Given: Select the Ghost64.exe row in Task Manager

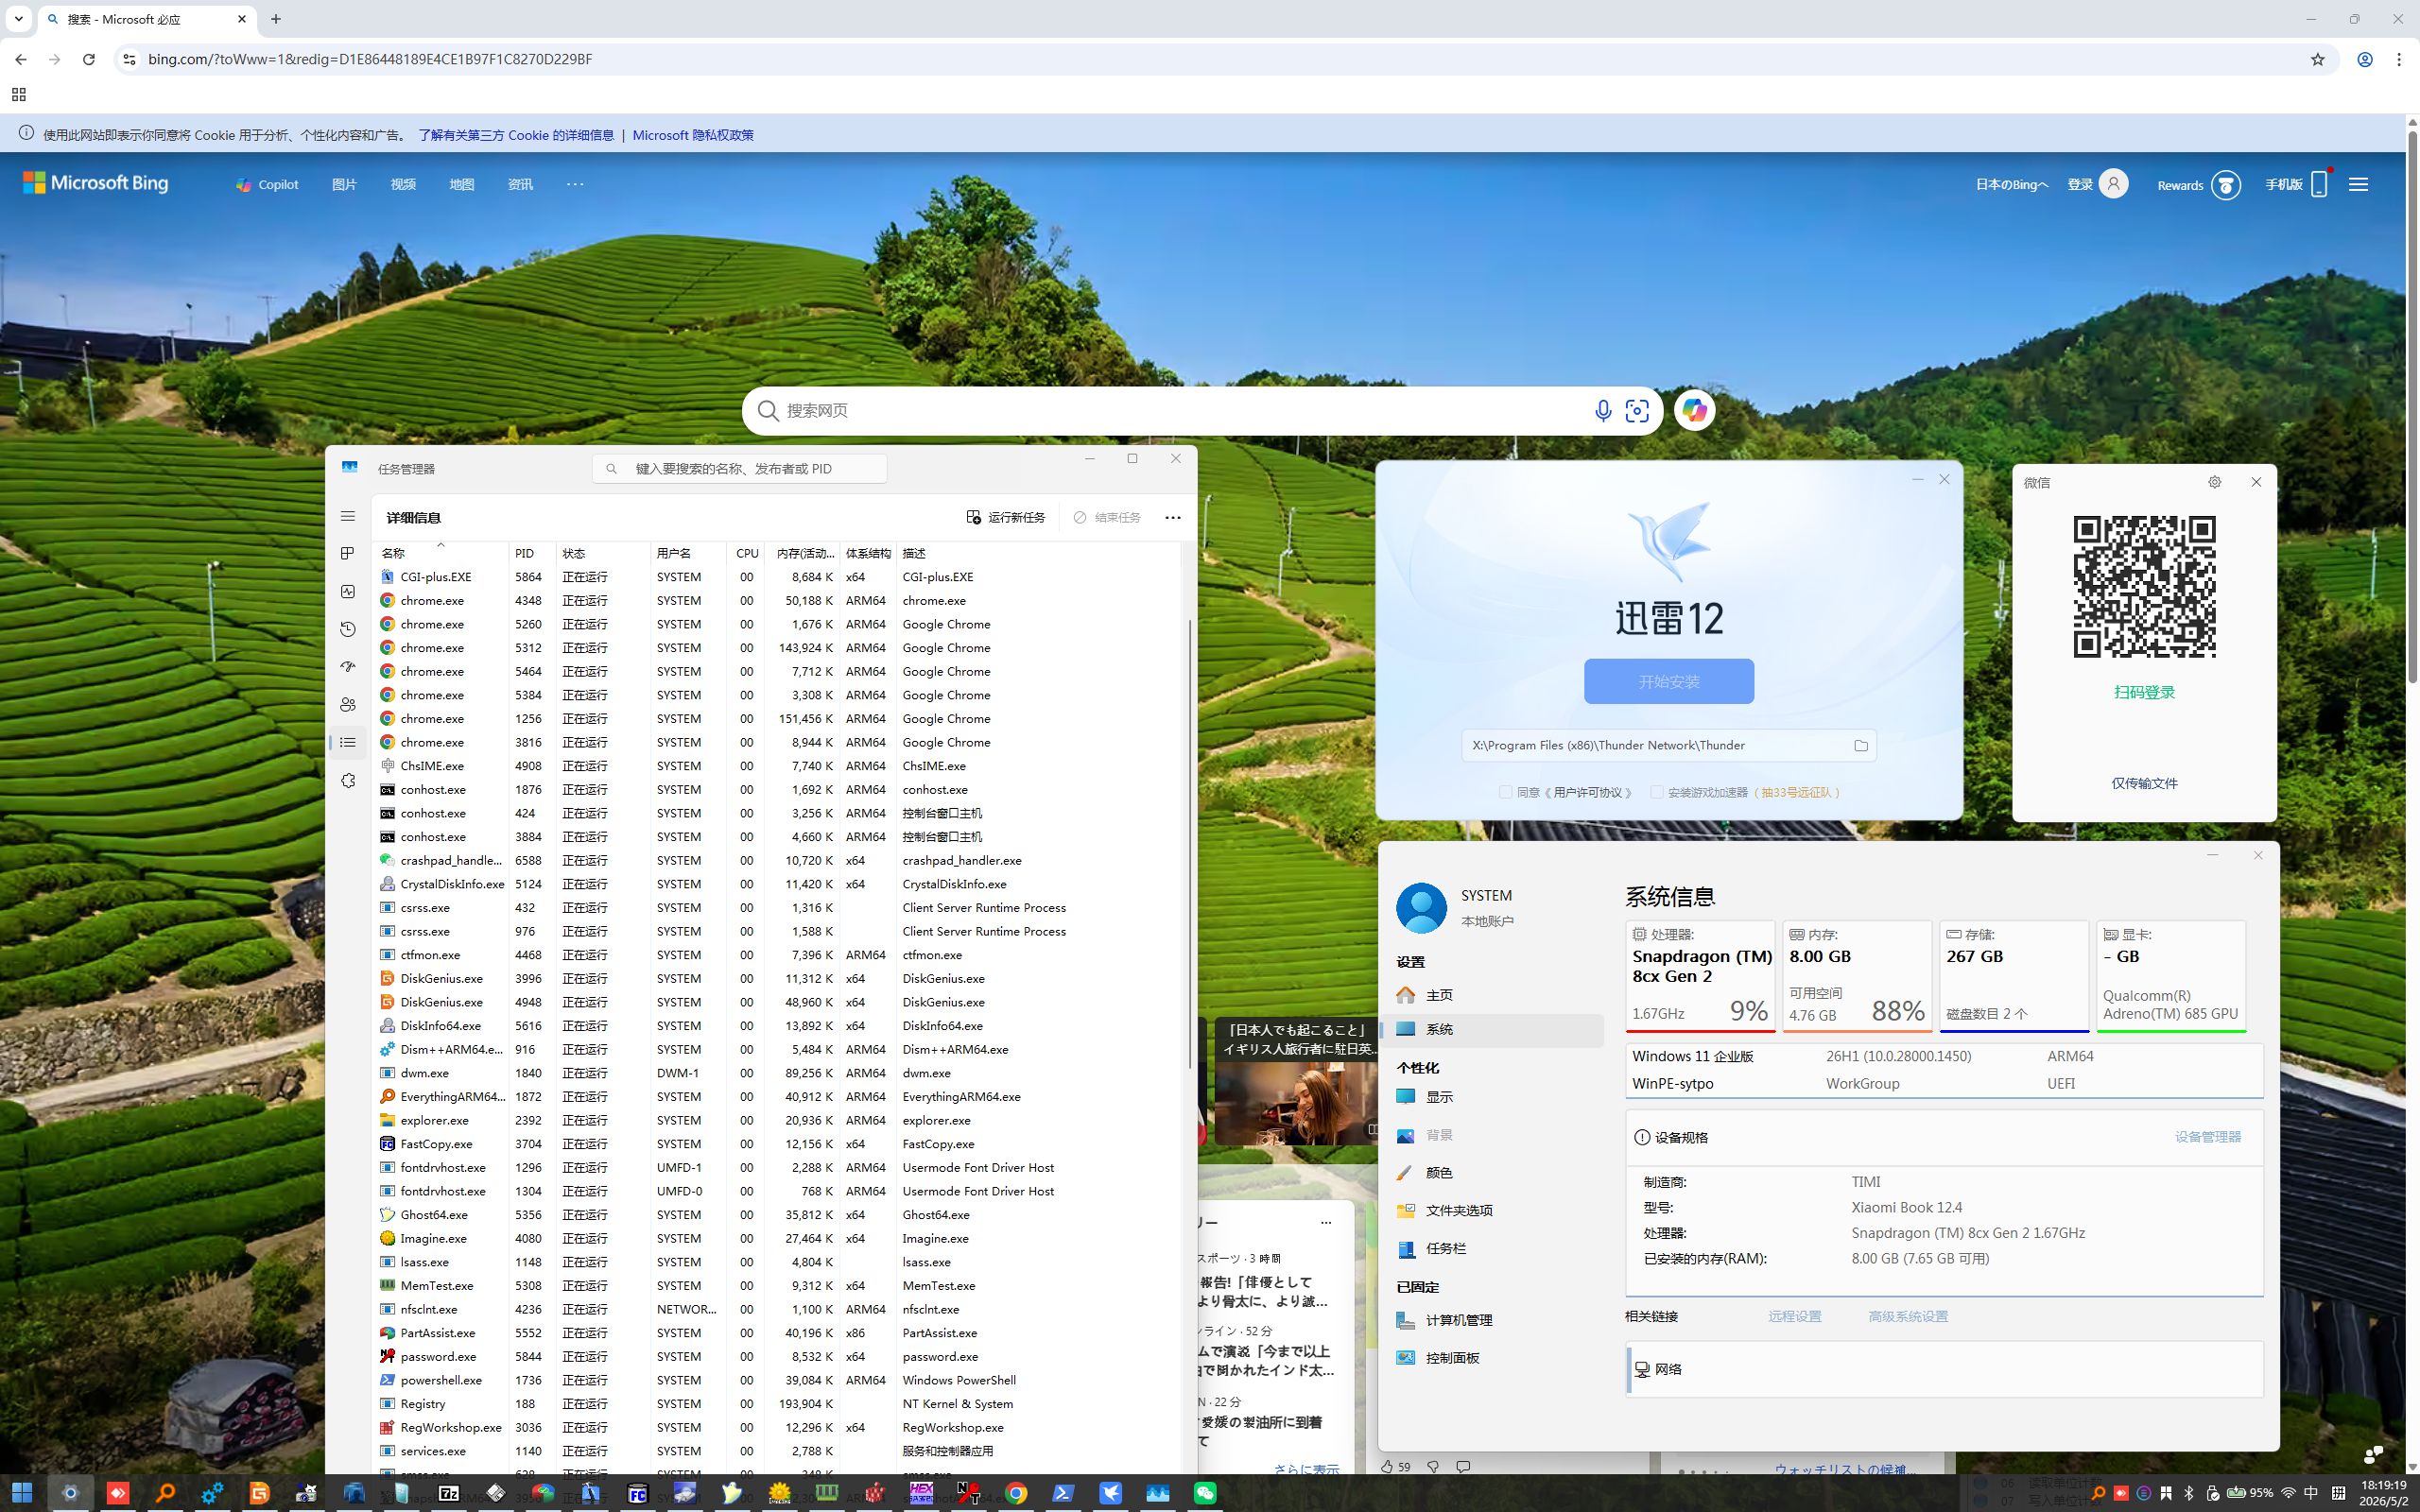Looking at the screenshot, I should (776, 1215).
